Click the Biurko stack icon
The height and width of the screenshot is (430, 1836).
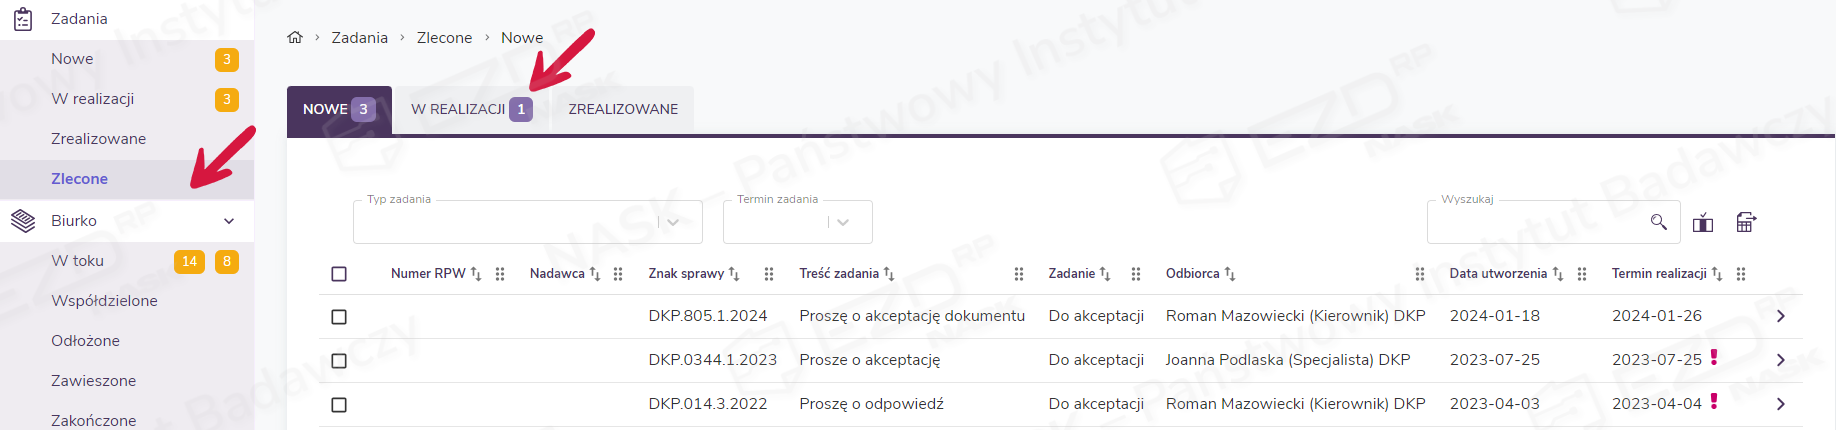23,221
